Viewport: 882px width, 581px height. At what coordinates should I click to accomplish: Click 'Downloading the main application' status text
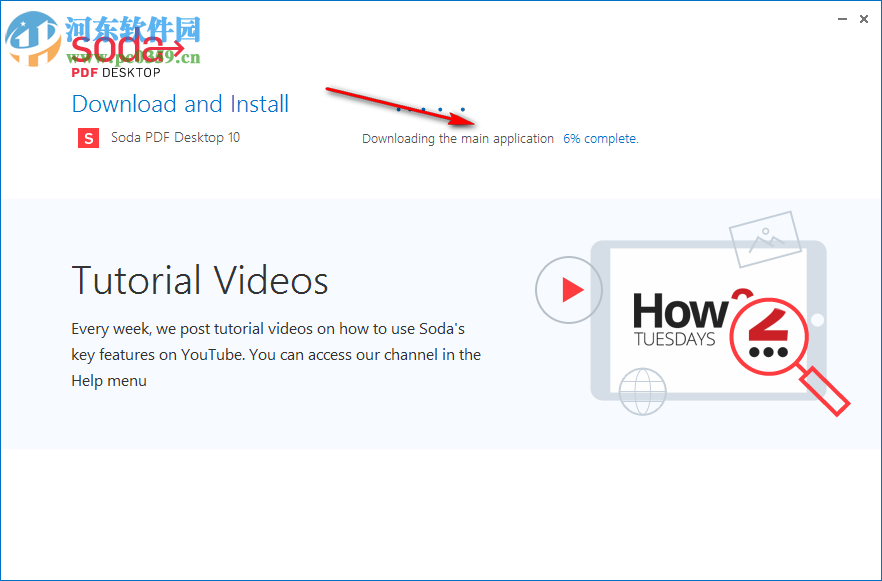[x=458, y=139]
